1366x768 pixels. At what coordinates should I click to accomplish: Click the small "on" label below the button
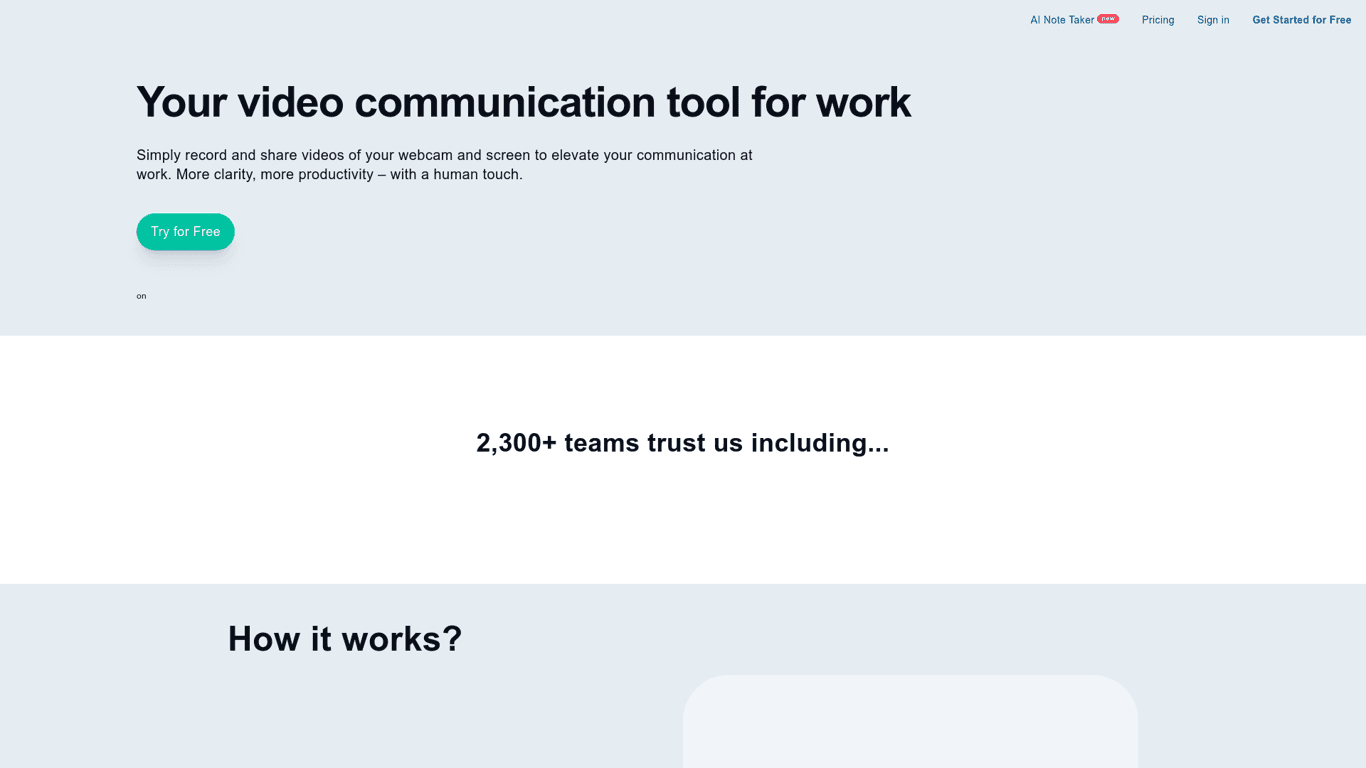point(141,296)
